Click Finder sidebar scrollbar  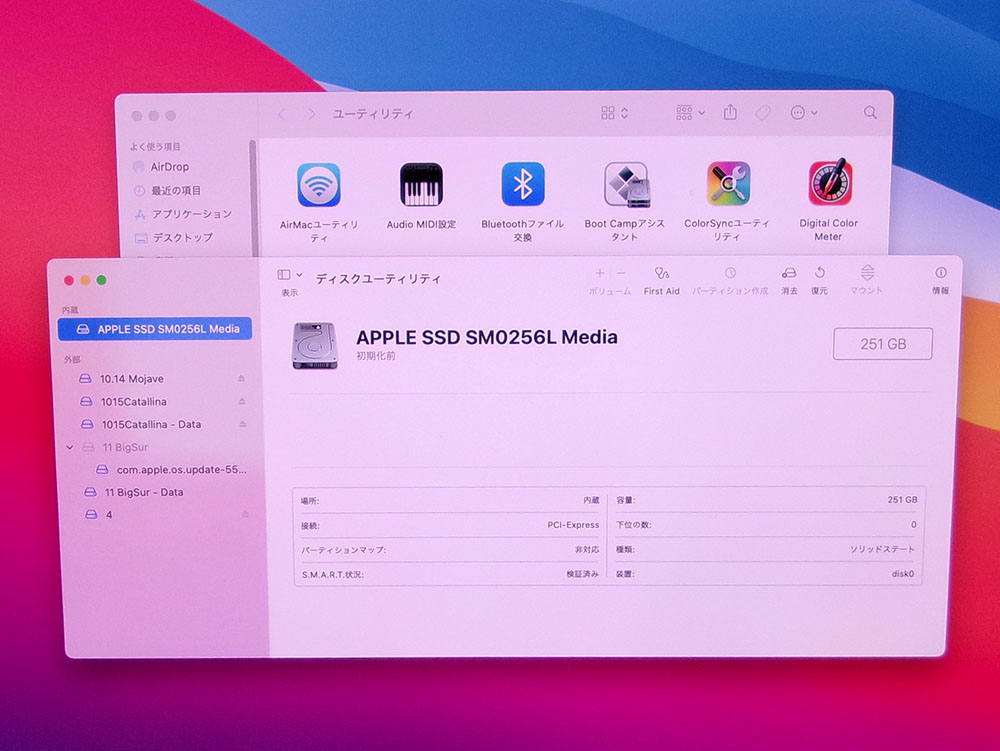[x=253, y=198]
